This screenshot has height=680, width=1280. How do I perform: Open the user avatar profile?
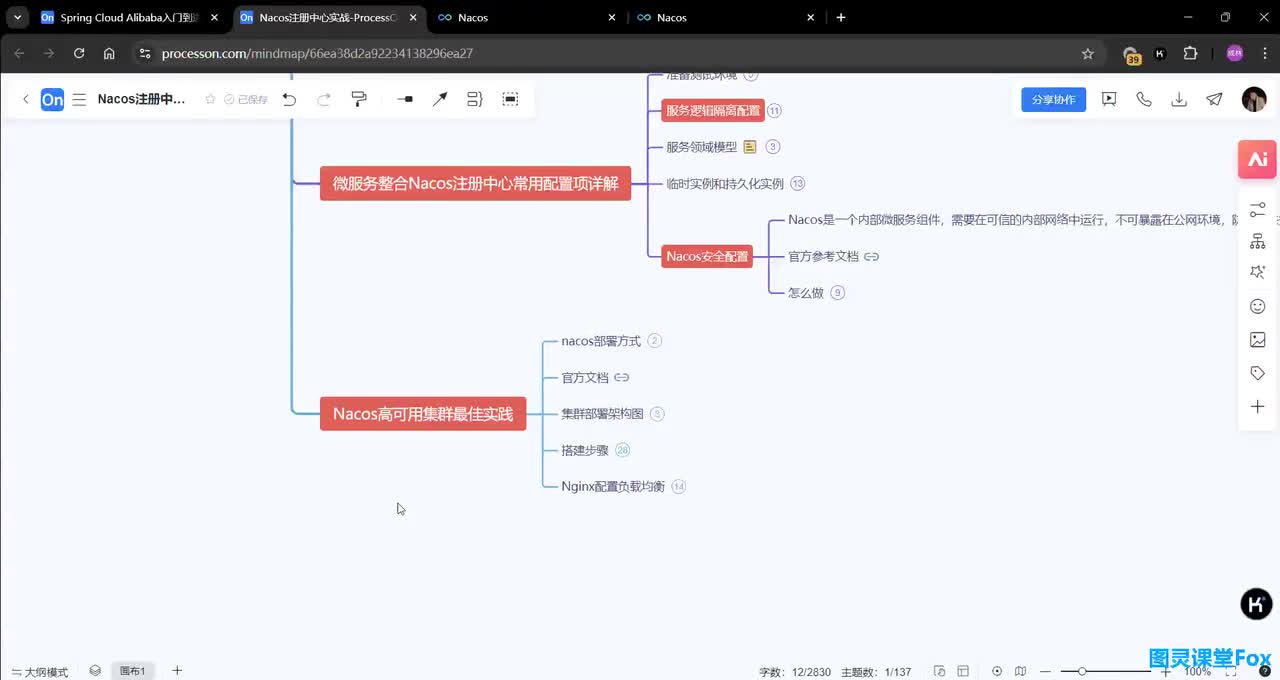(x=1254, y=99)
